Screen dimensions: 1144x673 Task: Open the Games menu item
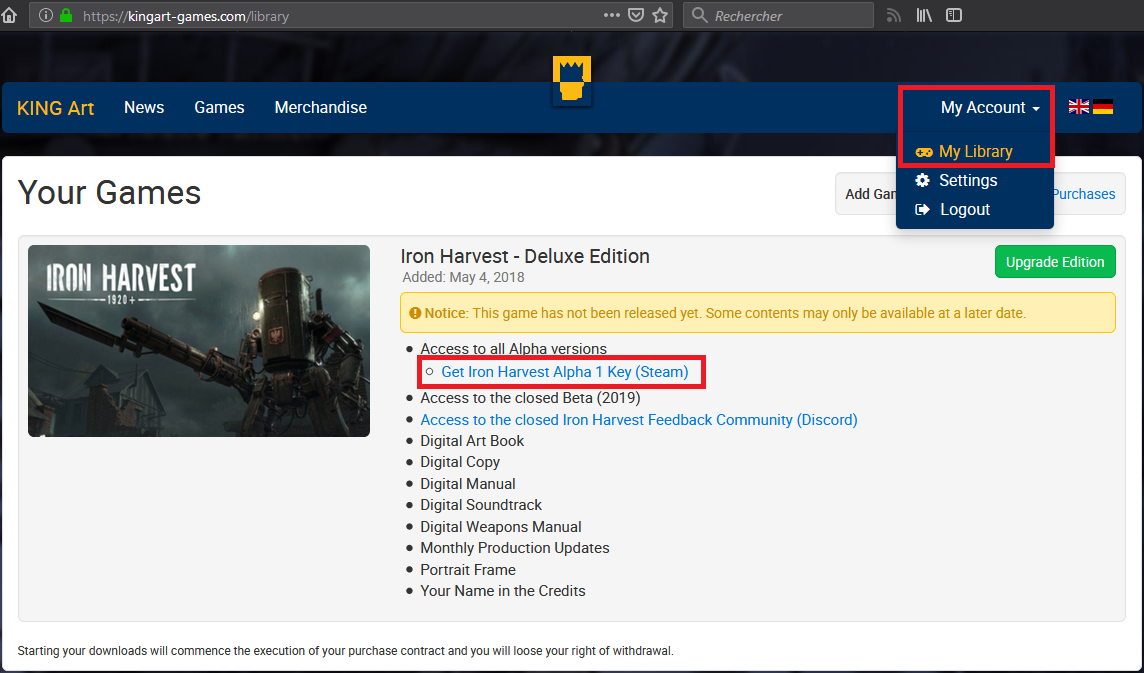pyautogui.click(x=219, y=107)
